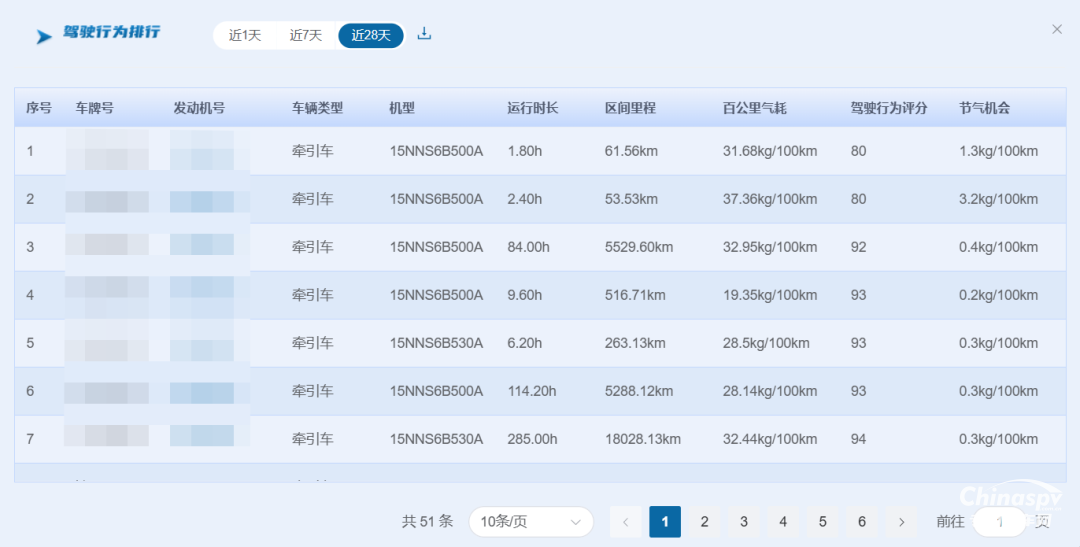1080x547 pixels.
Task: Go to last page 6
Action: (861, 522)
